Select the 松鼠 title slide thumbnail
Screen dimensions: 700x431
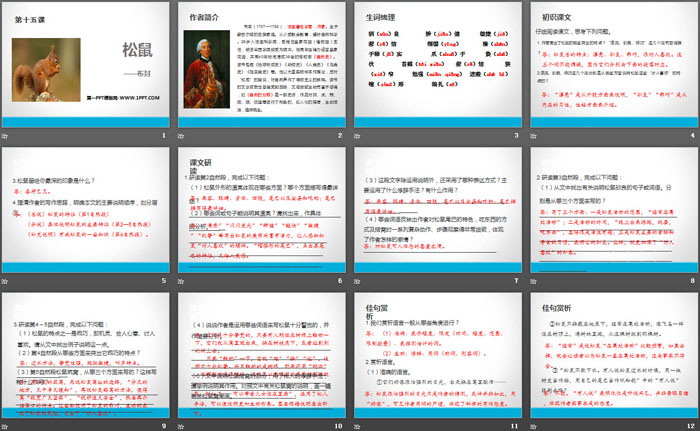[x=85, y=65]
